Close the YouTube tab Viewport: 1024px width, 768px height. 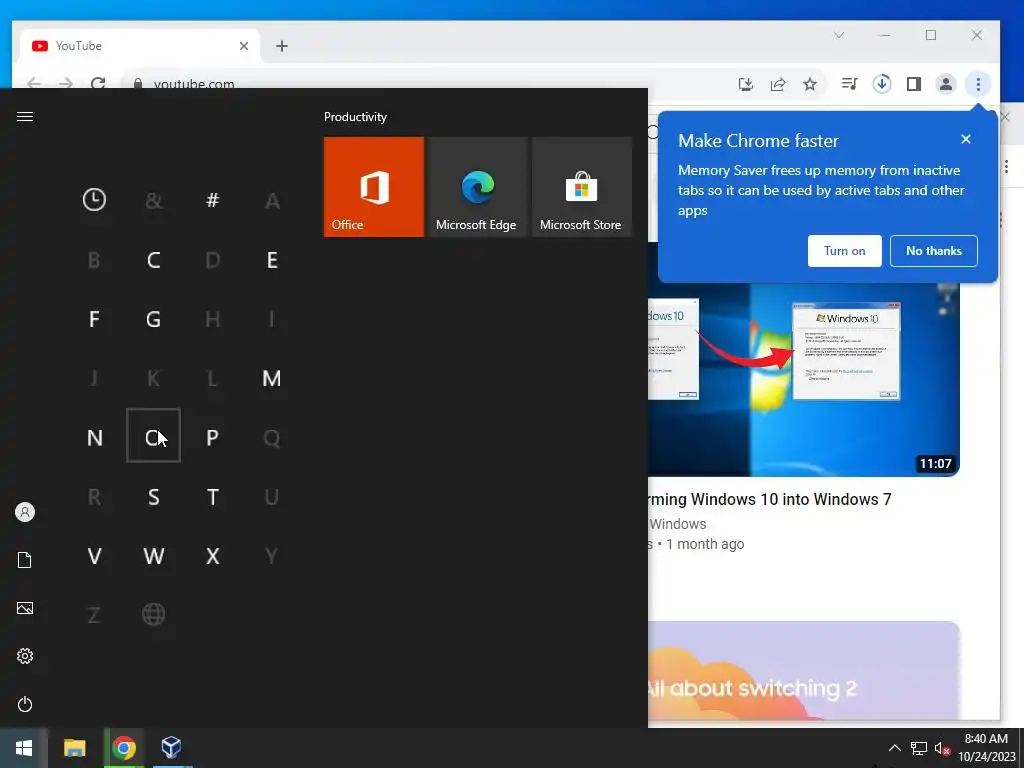tap(244, 46)
